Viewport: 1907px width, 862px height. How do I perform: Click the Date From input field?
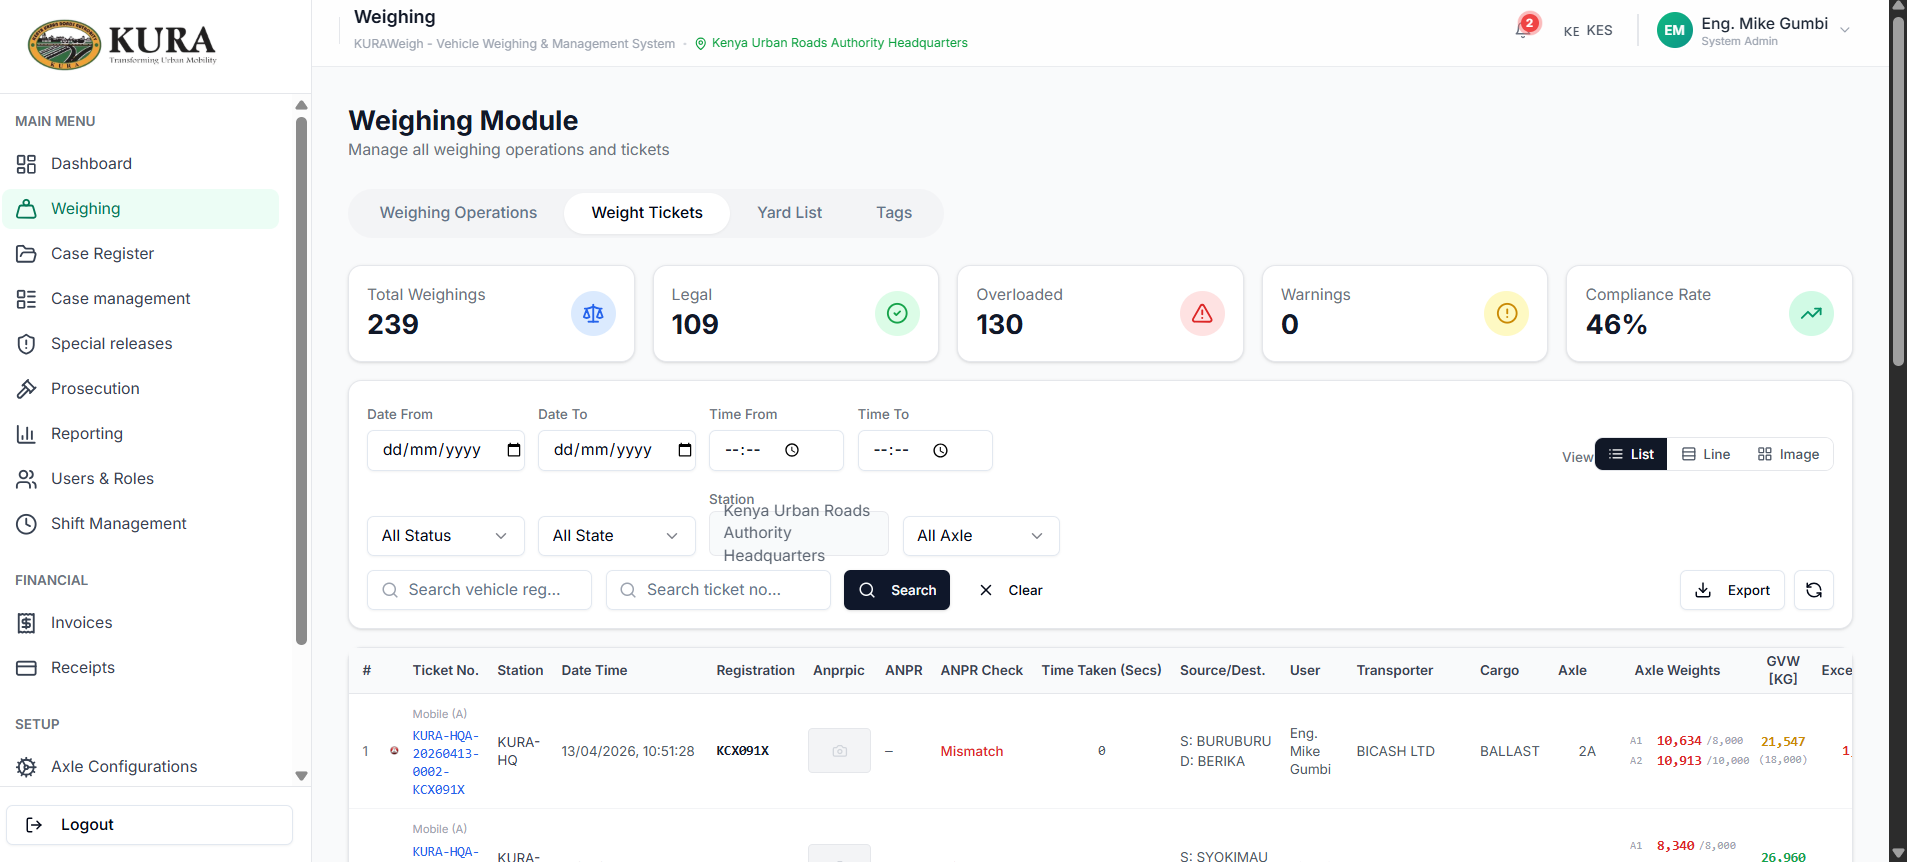[446, 451]
